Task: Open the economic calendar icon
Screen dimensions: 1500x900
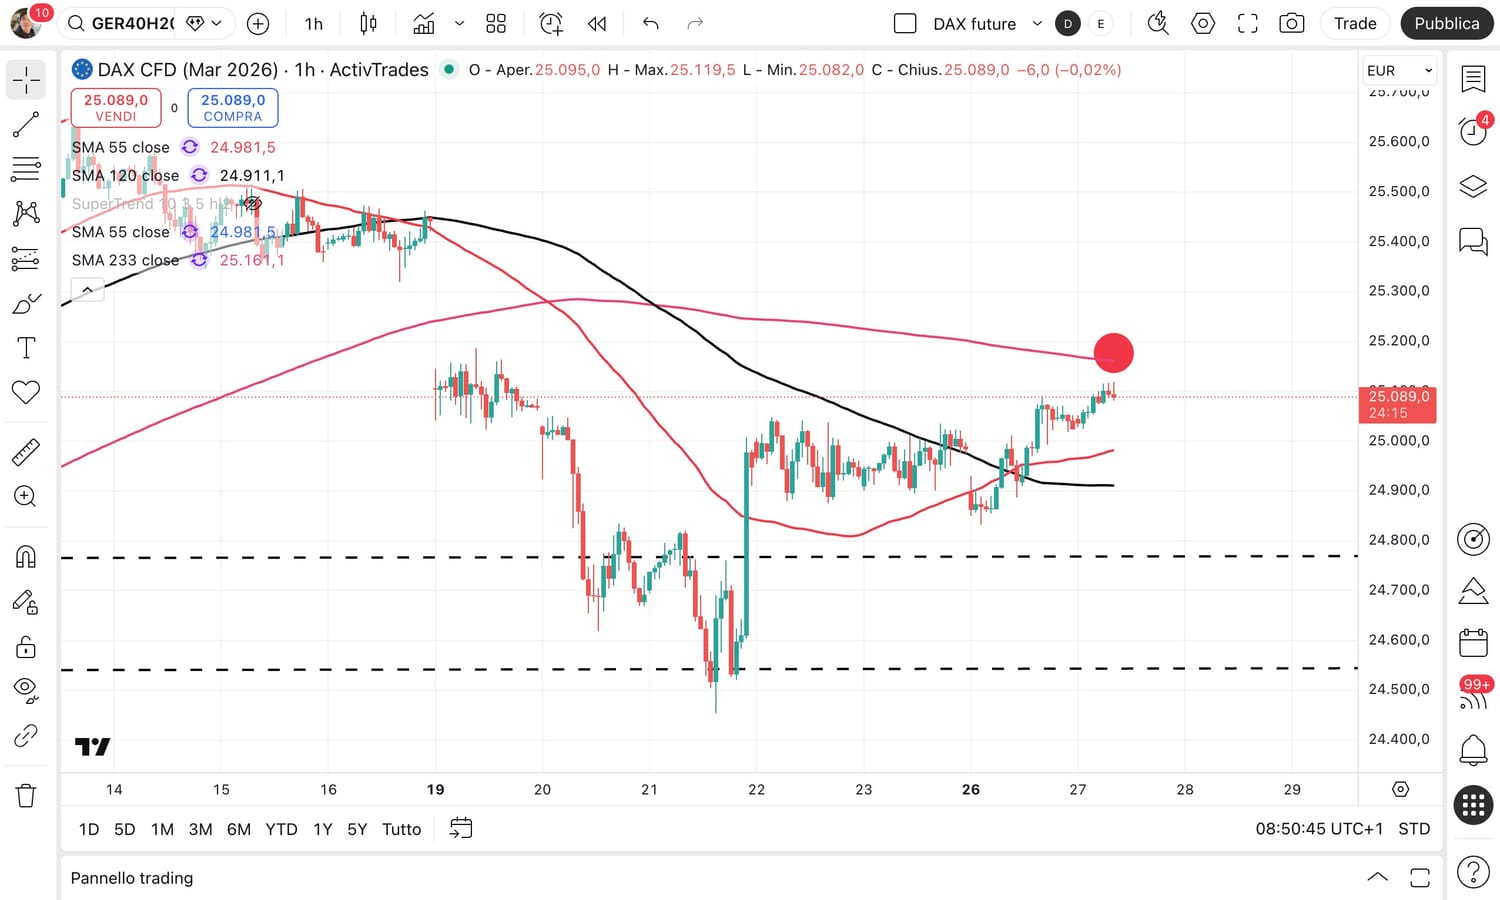Action: tap(1473, 642)
